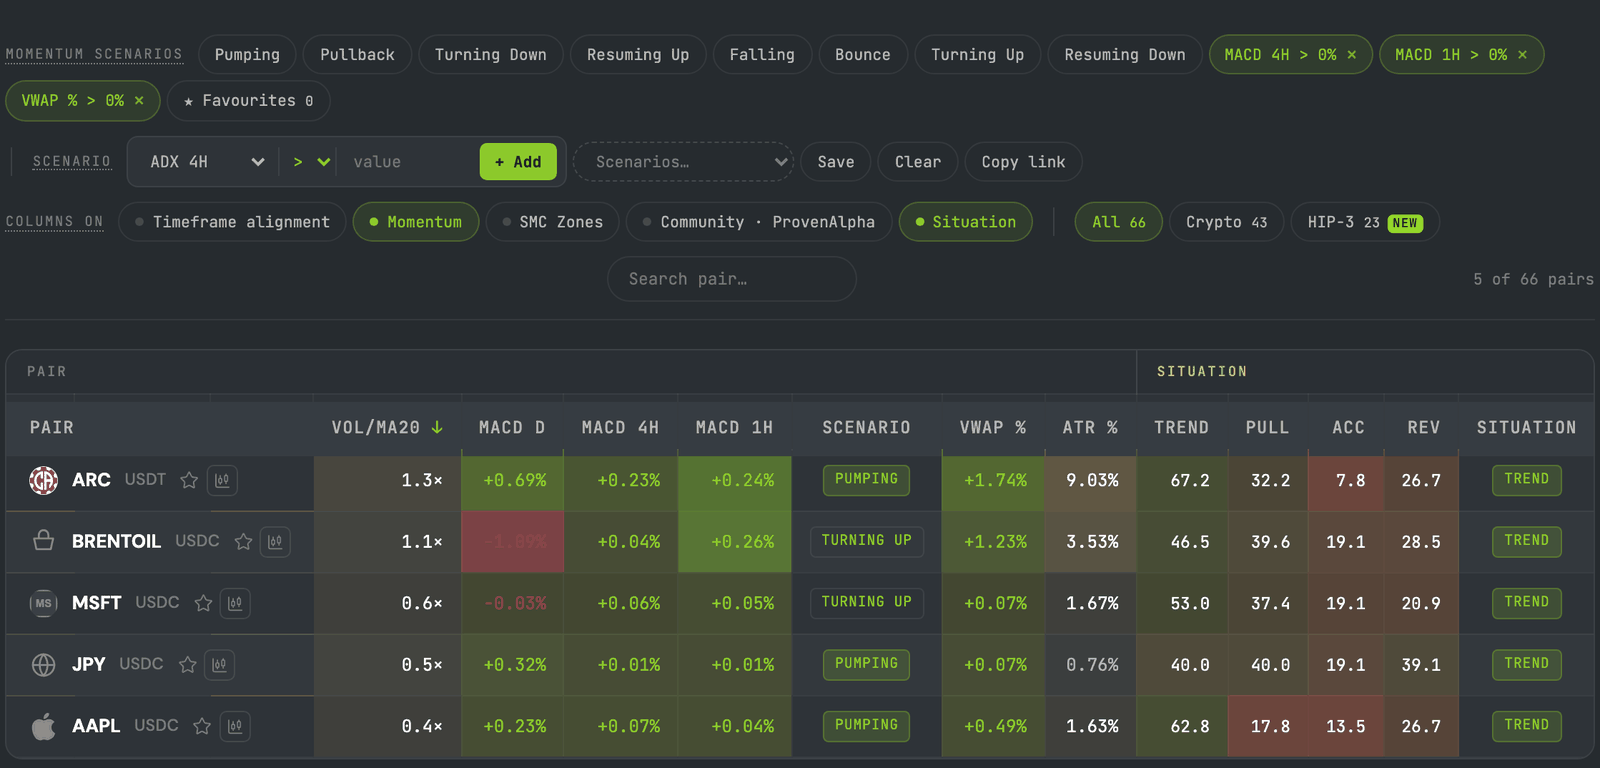Toggle the Pumping scenario filter
The image size is (1600, 768).
247,55
